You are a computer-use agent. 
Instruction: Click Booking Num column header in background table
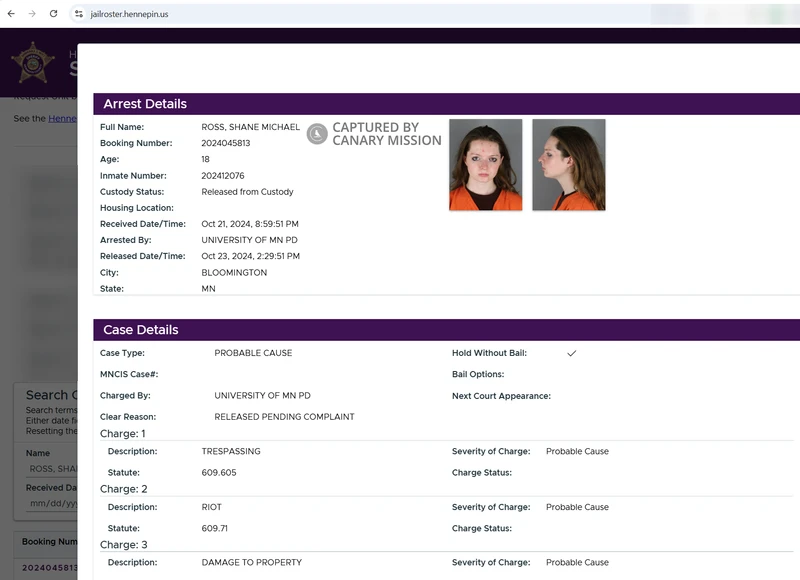point(49,542)
